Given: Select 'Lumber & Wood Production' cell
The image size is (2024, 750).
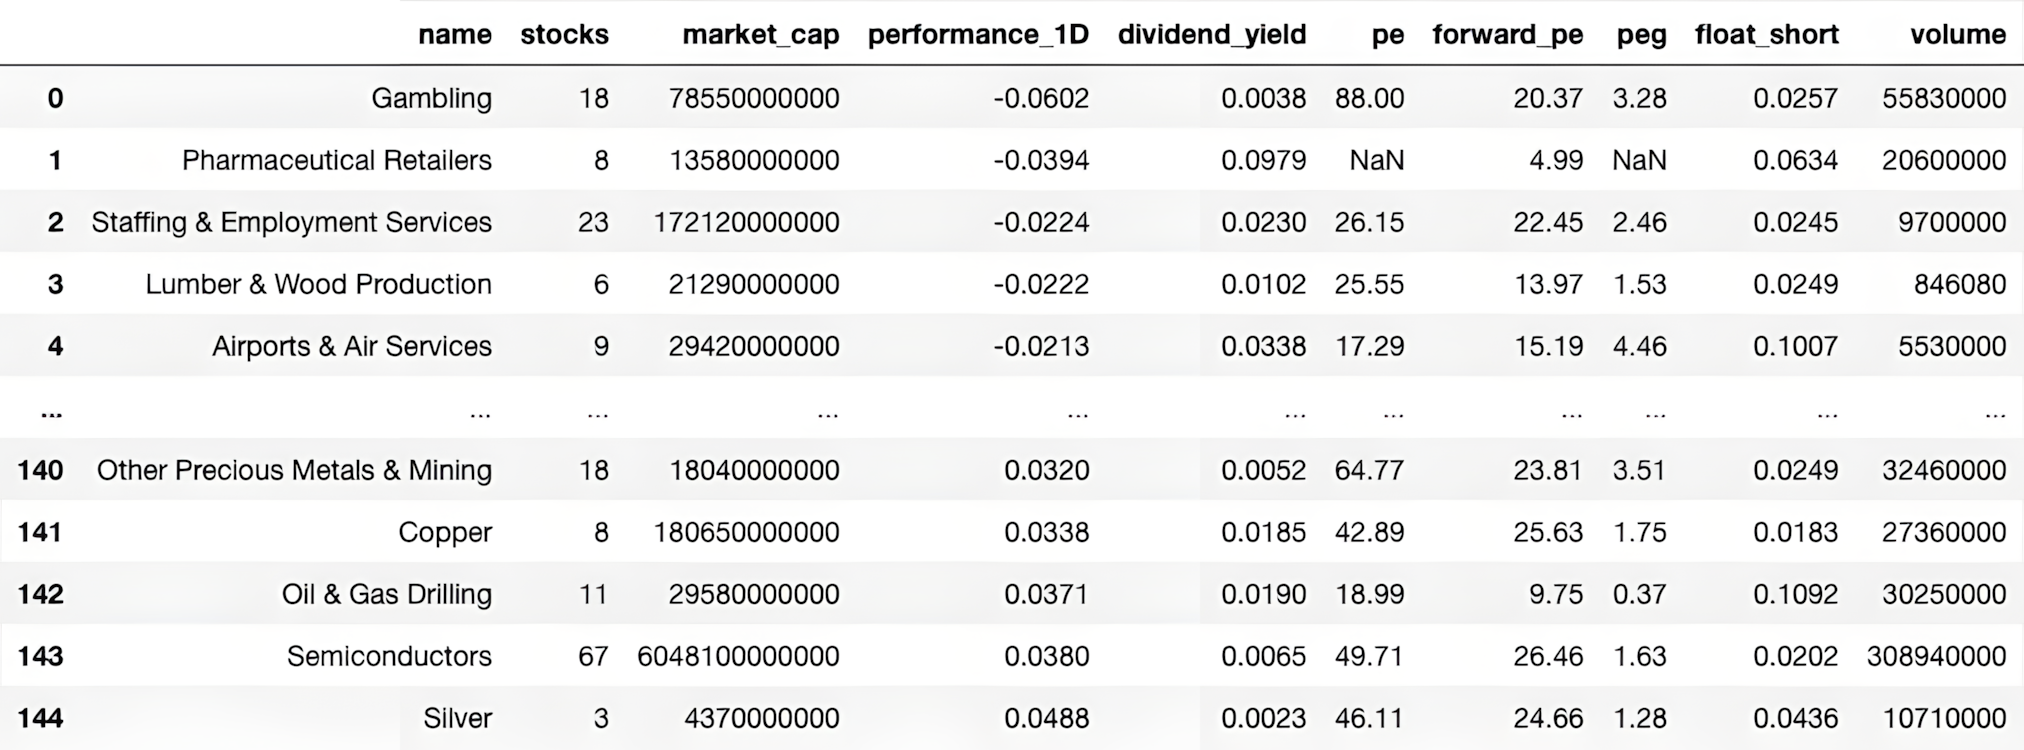Looking at the screenshot, I should click(x=318, y=284).
